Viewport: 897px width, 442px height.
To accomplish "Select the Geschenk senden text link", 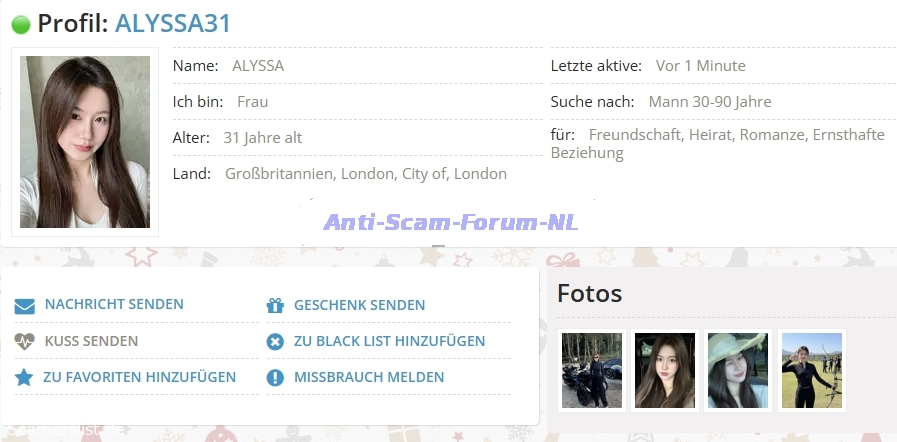I will point(359,305).
